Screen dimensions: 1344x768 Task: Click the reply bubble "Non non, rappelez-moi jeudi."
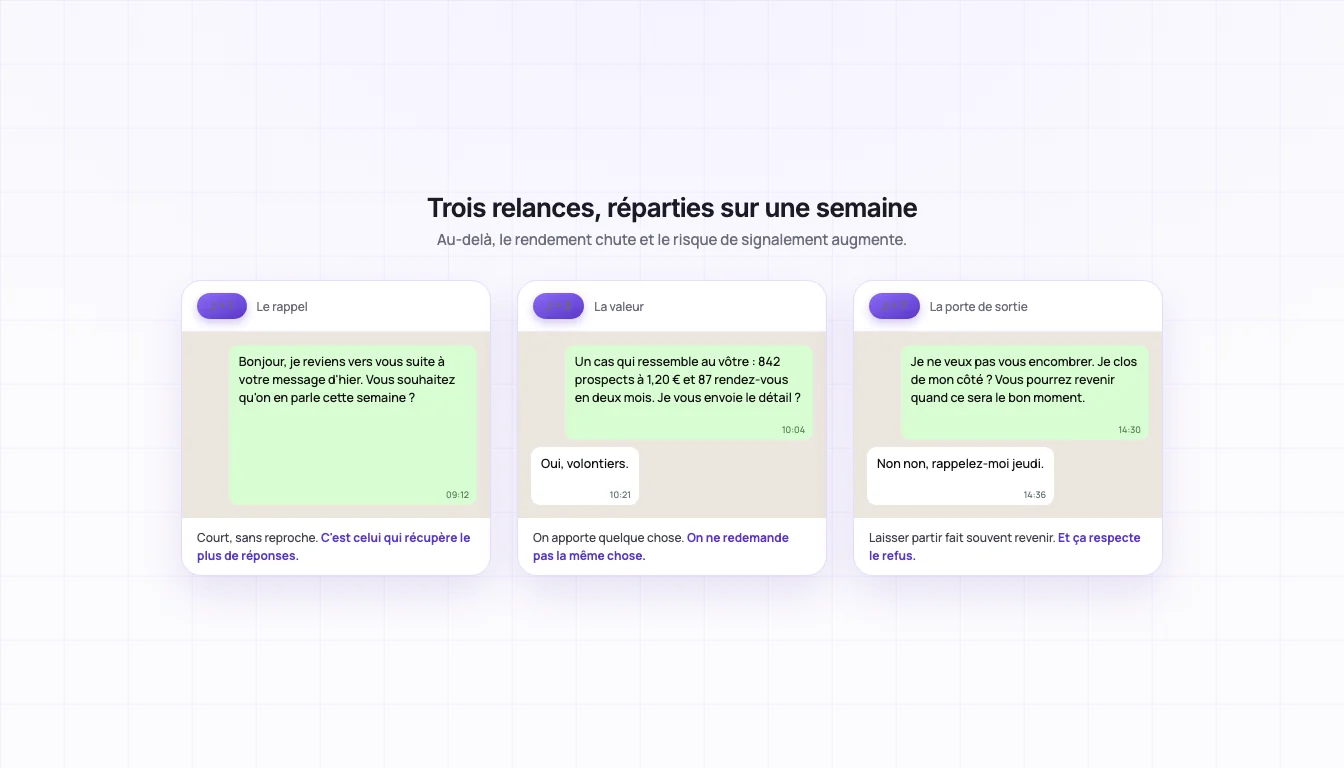point(960,476)
